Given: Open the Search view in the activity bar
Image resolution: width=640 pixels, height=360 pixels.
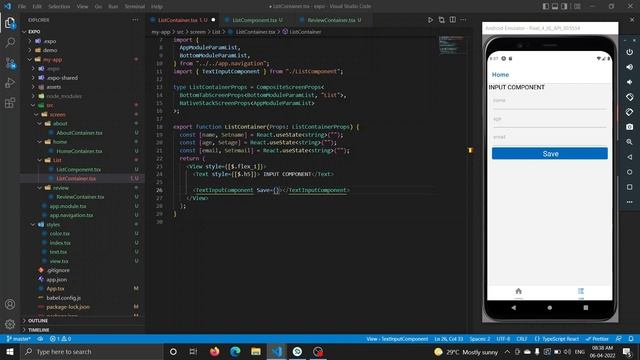Looking at the screenshot, I should [x=10, y=42].
